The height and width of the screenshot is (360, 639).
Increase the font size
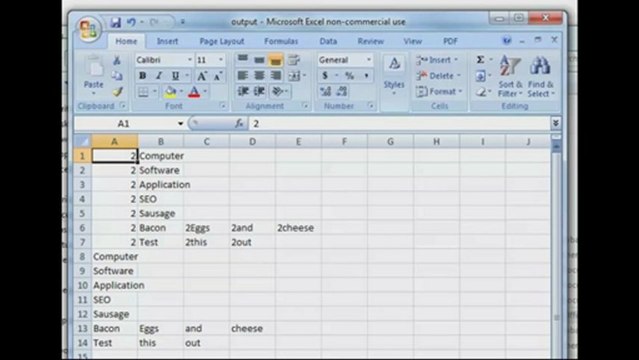(x=202, y=76)
